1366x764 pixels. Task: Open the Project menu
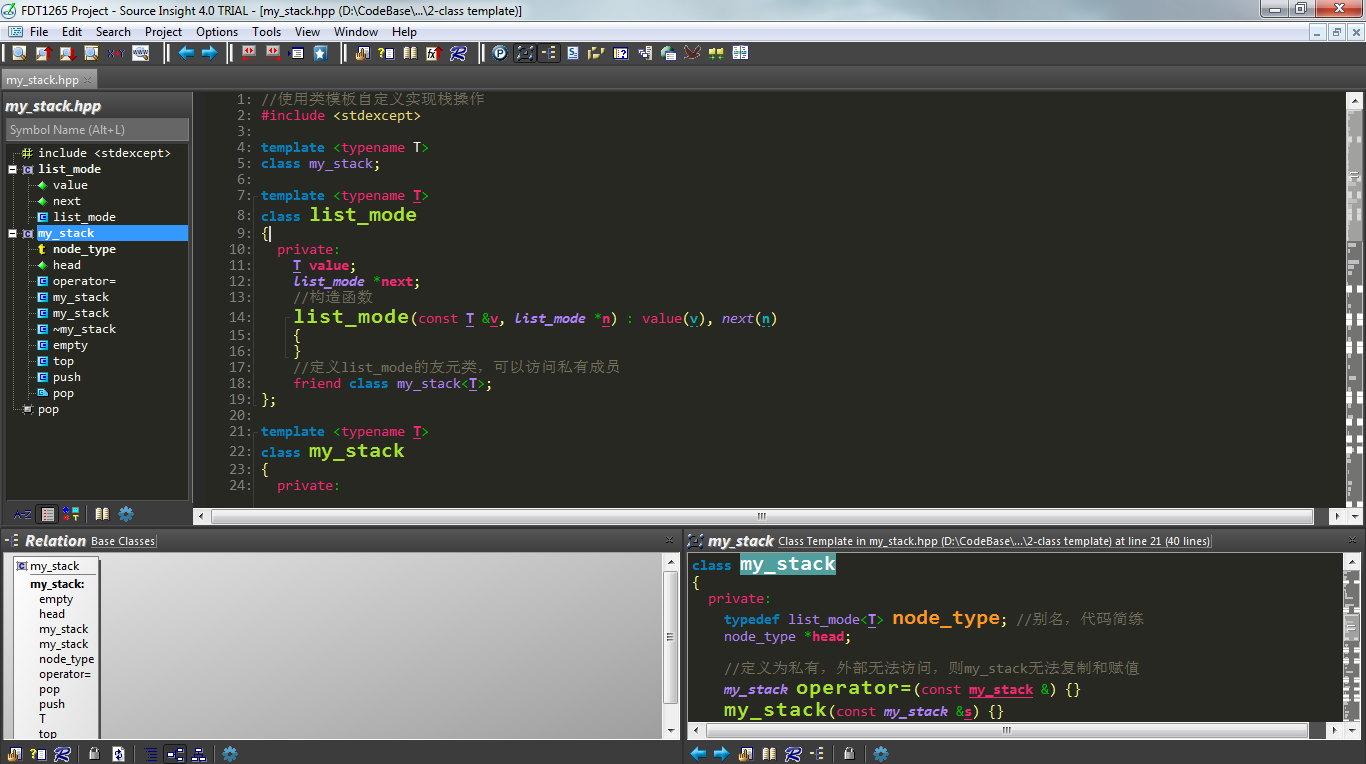pyautogui.click(x=163, y=32)
